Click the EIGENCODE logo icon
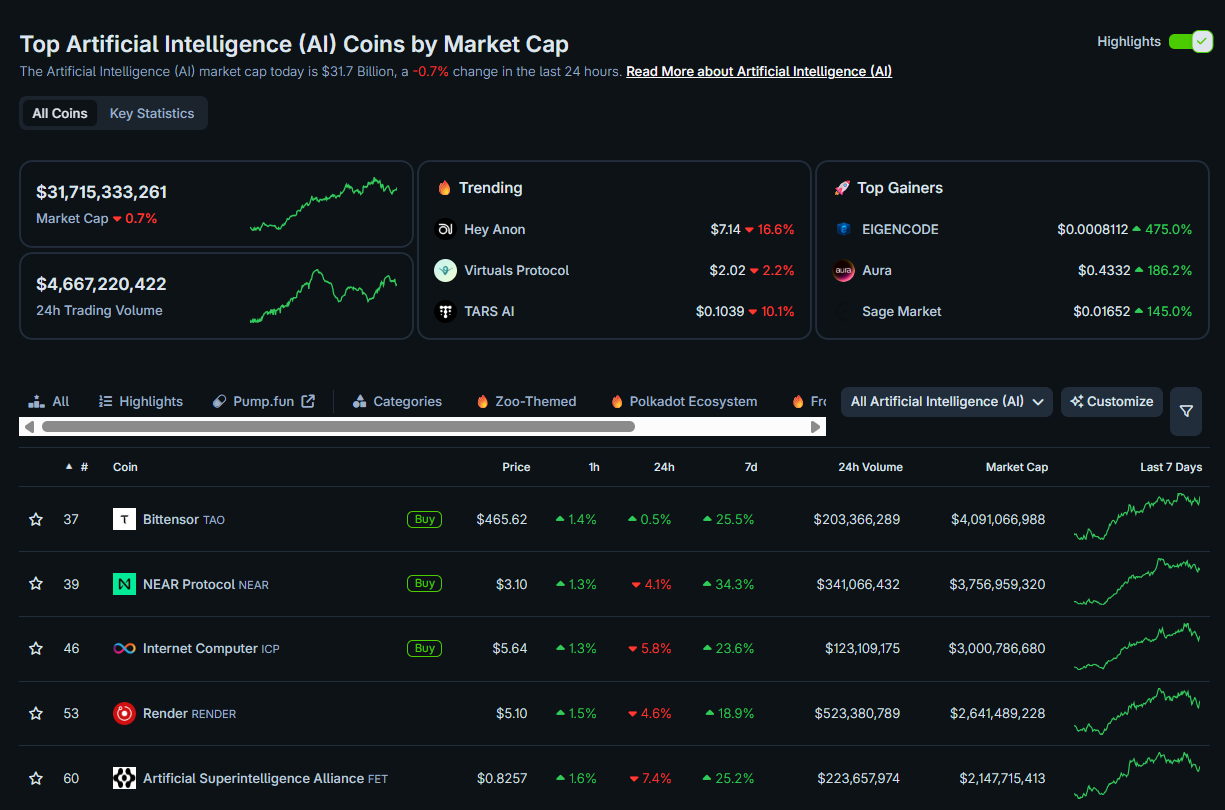 click(x=844, y=229)
